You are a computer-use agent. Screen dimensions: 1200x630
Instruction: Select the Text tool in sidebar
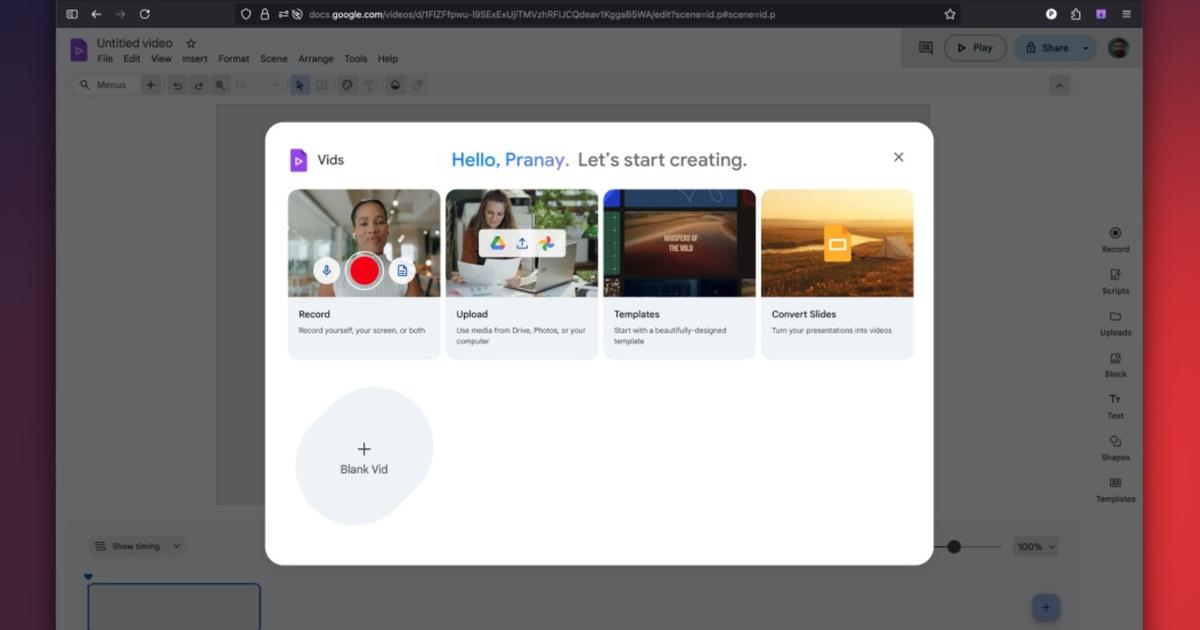click(1115, 400)
